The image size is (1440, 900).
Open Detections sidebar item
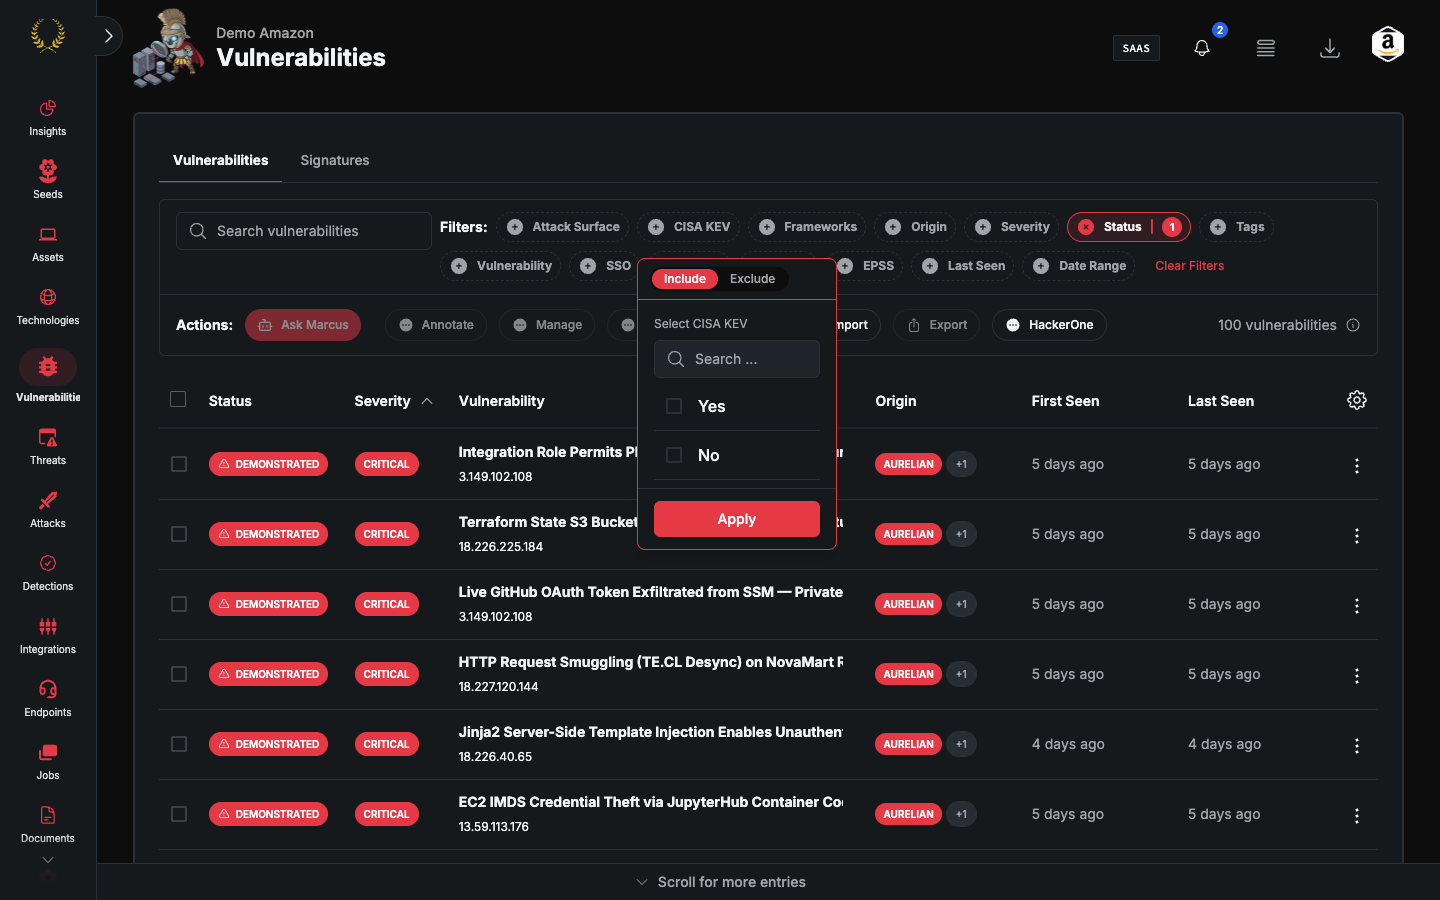(x=47, y=573)
